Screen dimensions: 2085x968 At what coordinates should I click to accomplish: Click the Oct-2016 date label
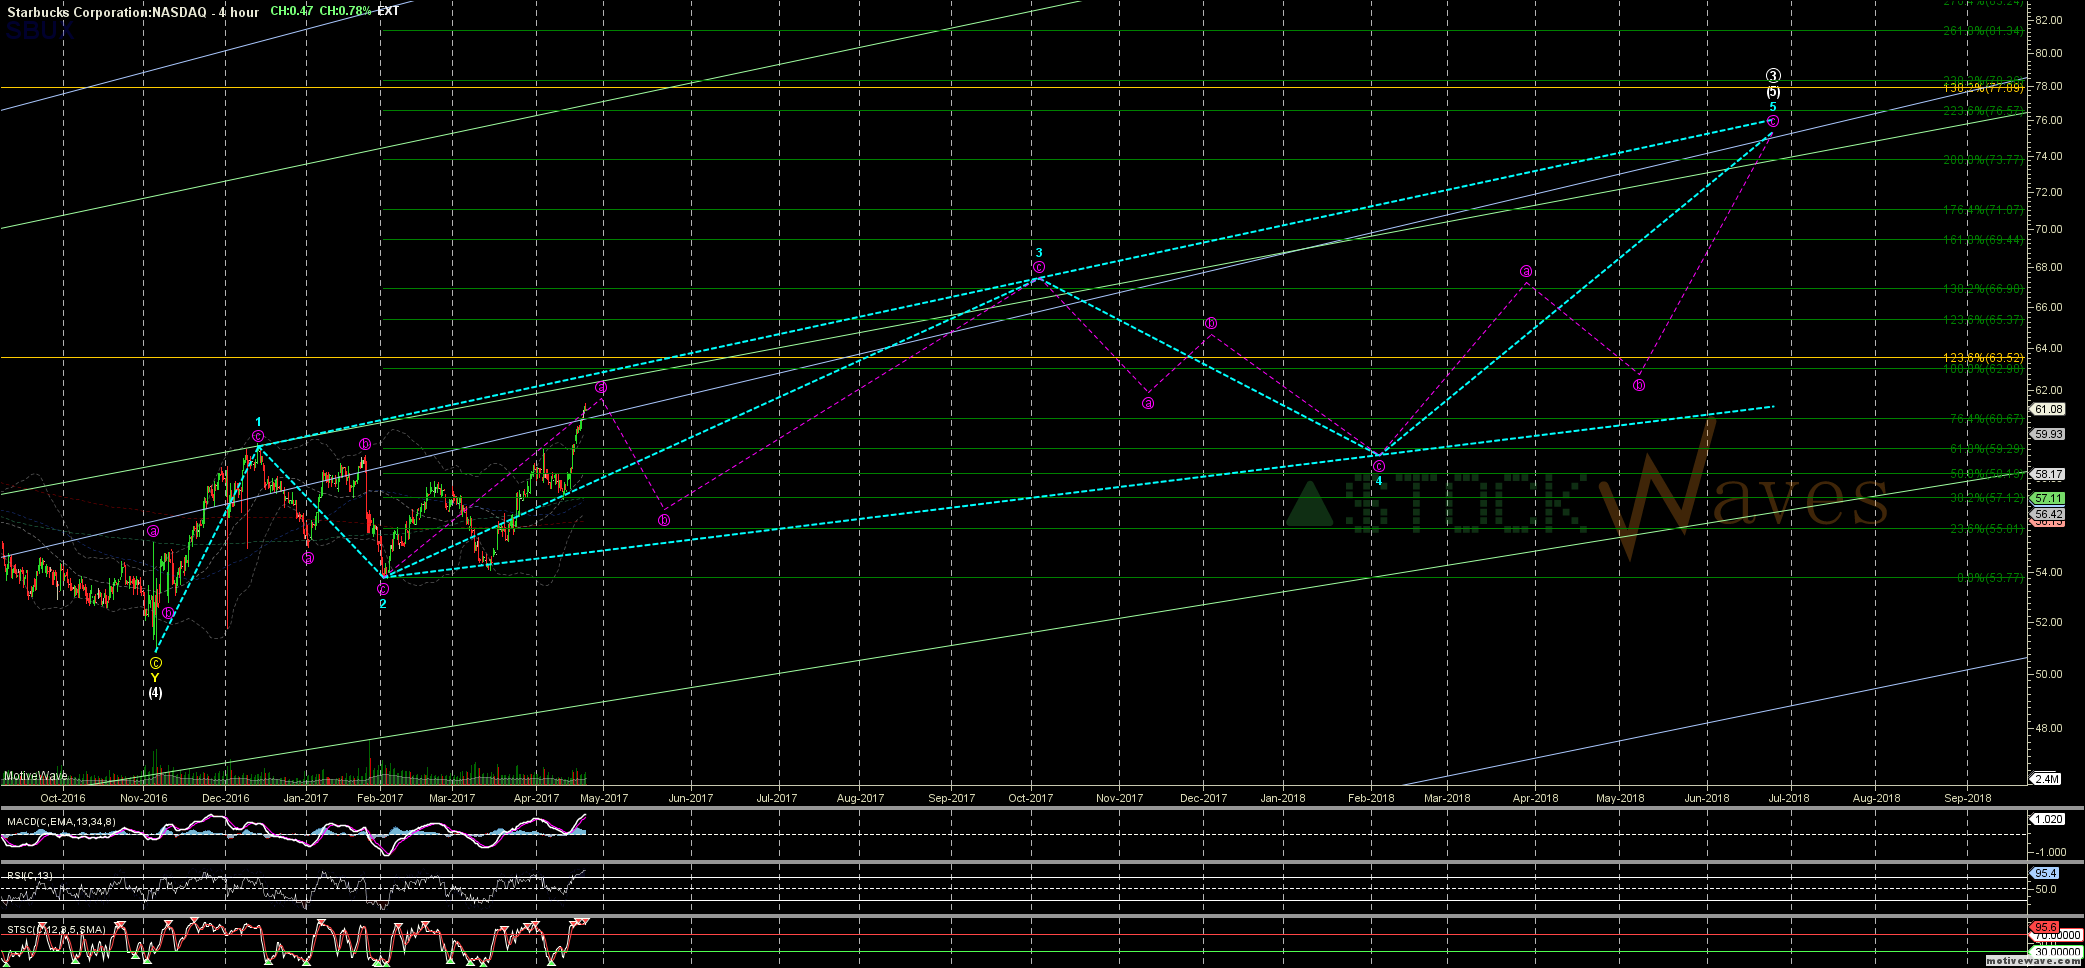coord(63,798)
